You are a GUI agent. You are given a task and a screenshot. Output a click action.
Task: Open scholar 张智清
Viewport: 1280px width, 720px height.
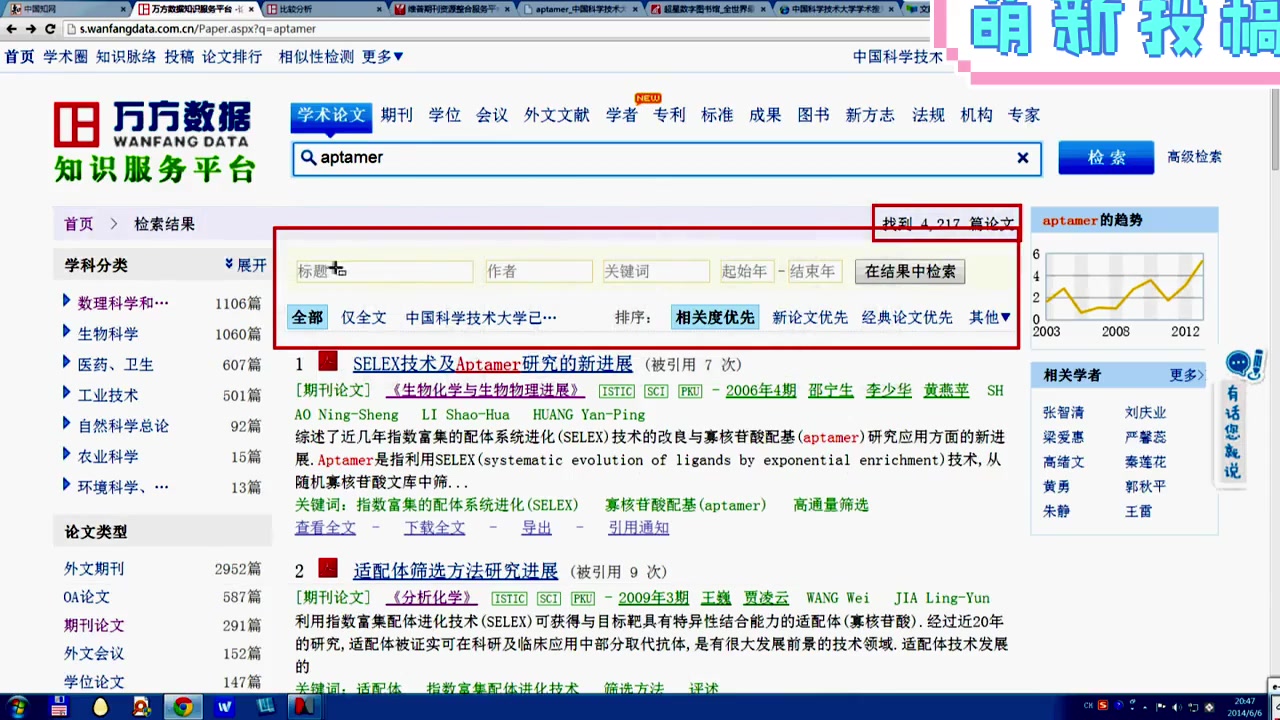click(1063, 412)
